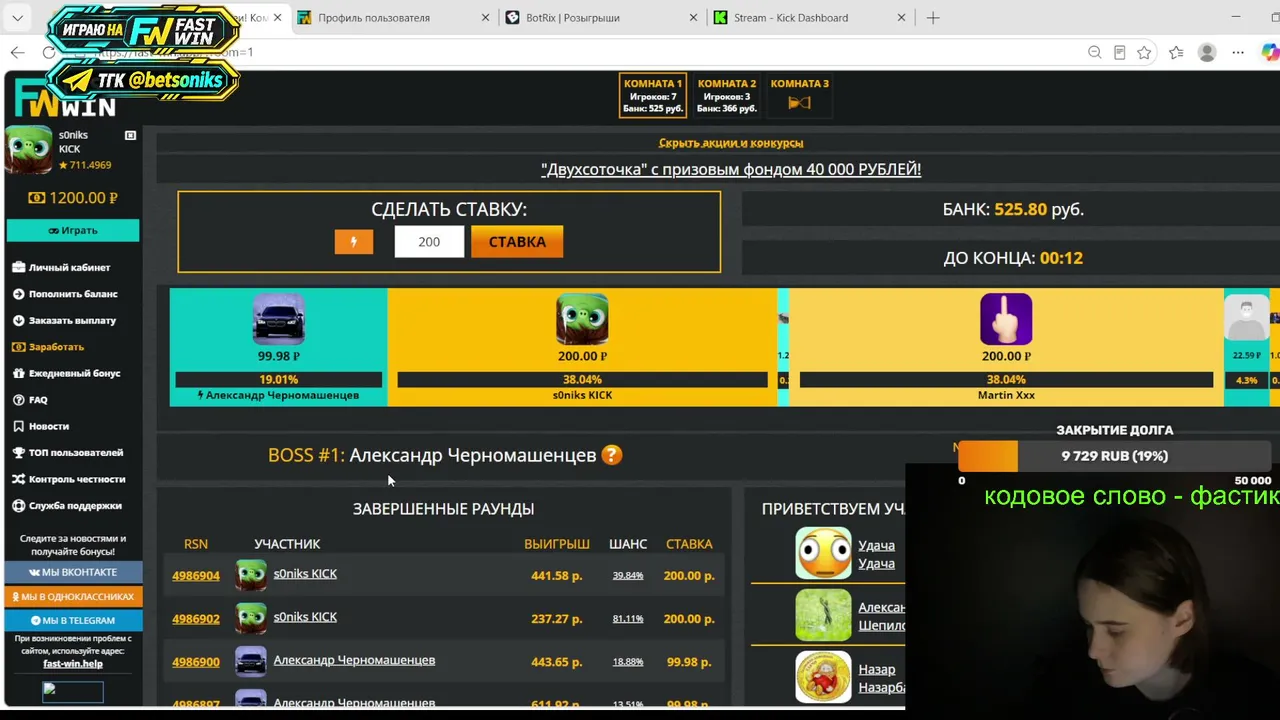Click s0niks KICK name in round 4986904 row
This screenshot has width=1280, height=720.
(x=305, y=574)
